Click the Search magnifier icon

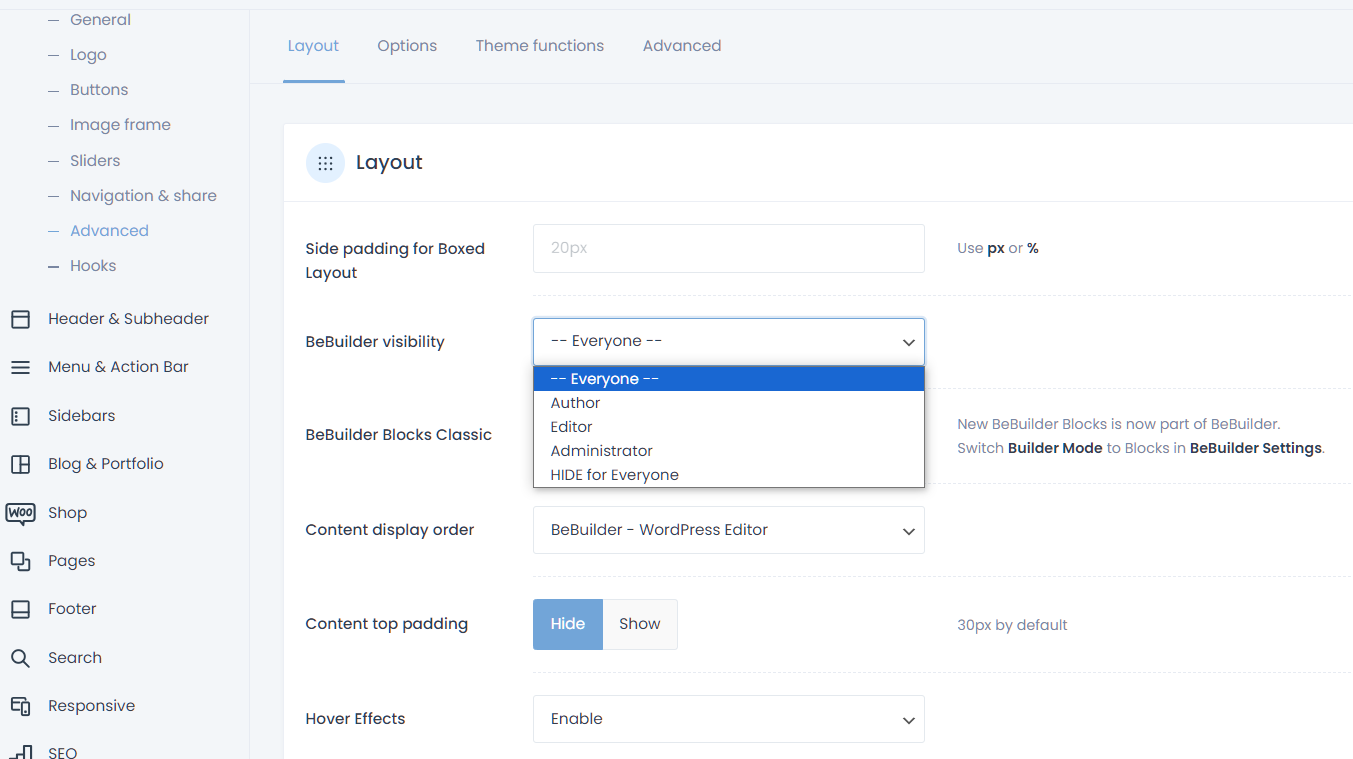[x=20, y=658]
